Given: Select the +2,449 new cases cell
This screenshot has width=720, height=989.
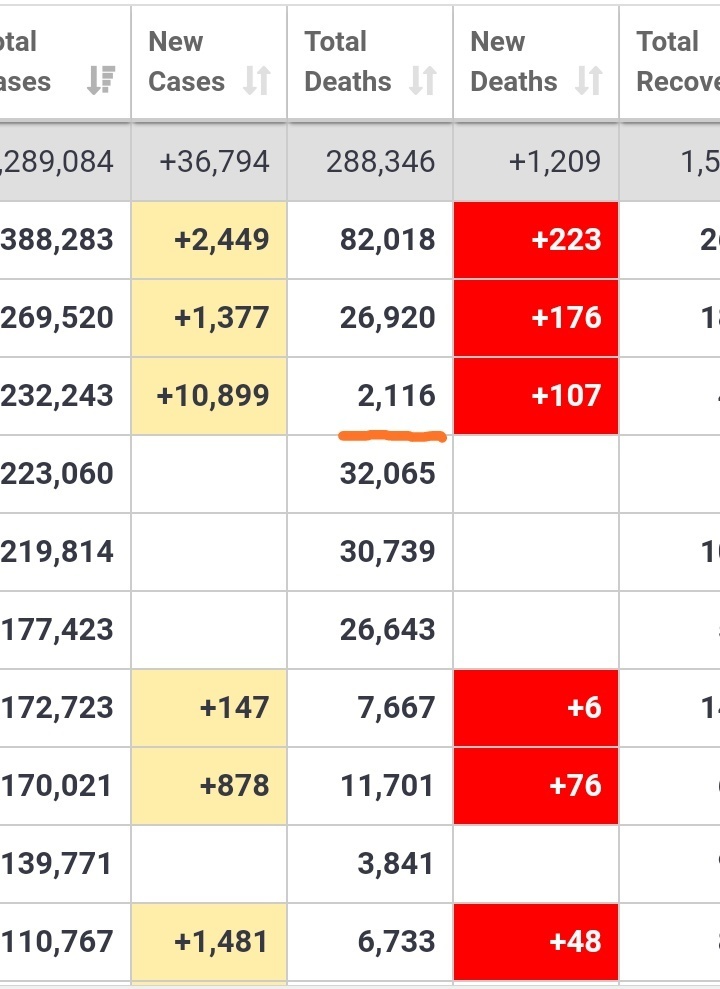Looking at the screenshot, I should click(x=219, y=240).
